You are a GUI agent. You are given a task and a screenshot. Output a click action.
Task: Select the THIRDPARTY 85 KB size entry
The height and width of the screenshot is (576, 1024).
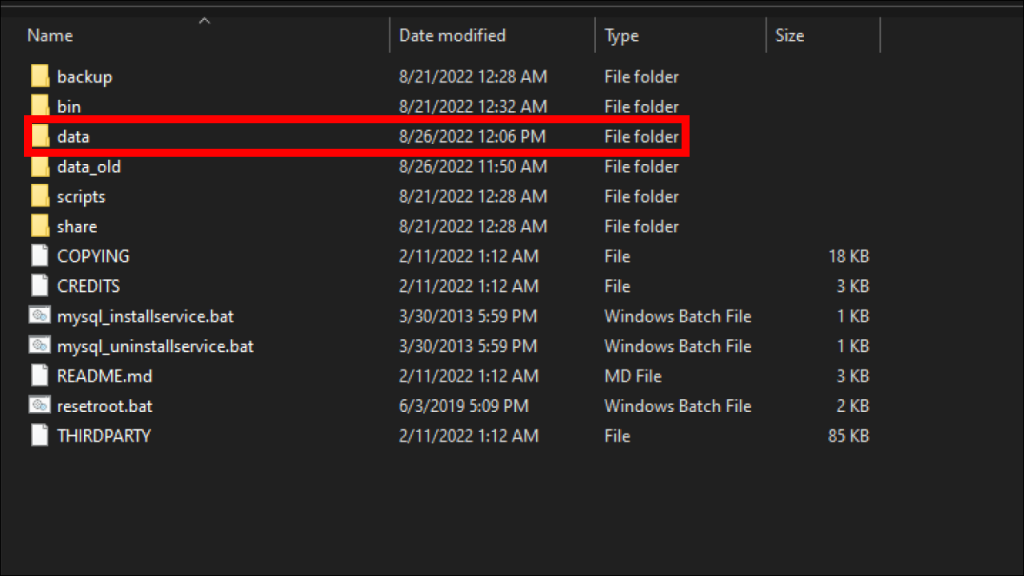click(x=848, y=436)
